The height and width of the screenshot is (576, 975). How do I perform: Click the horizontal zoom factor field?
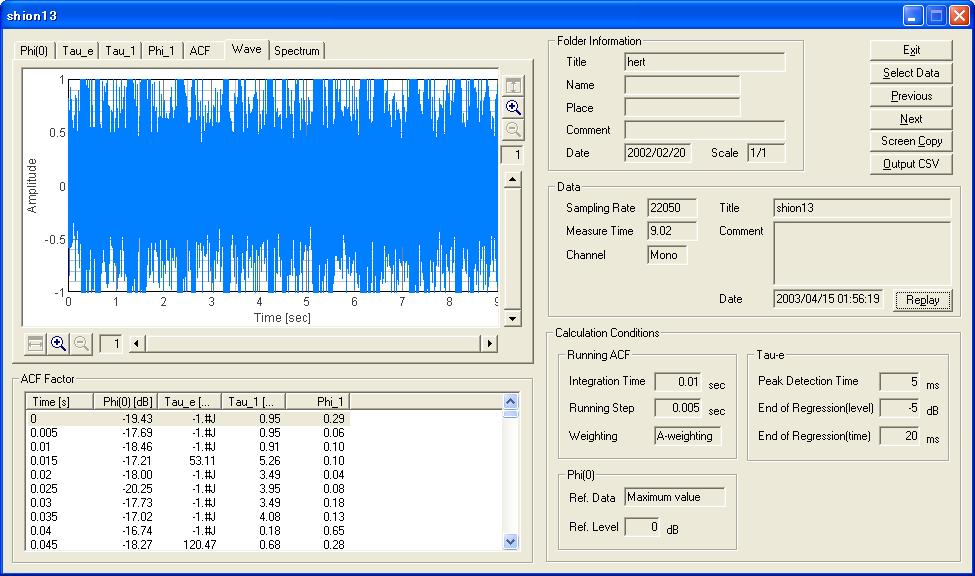pos(111,343)
